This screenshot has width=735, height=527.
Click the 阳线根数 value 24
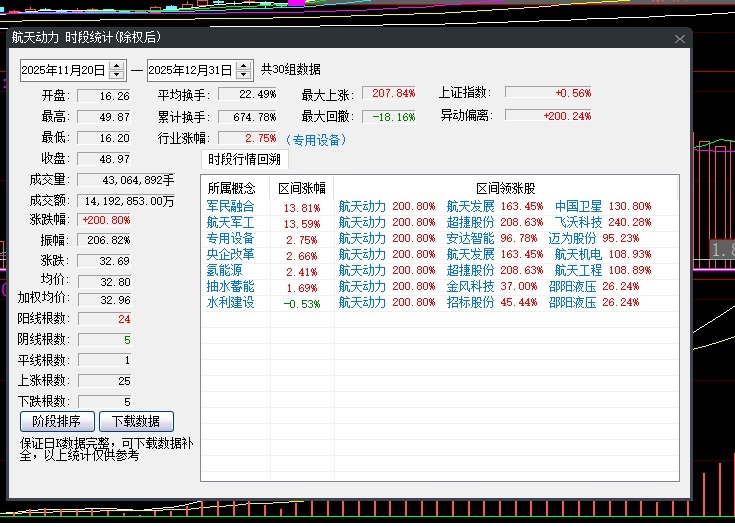coord(105,319)
